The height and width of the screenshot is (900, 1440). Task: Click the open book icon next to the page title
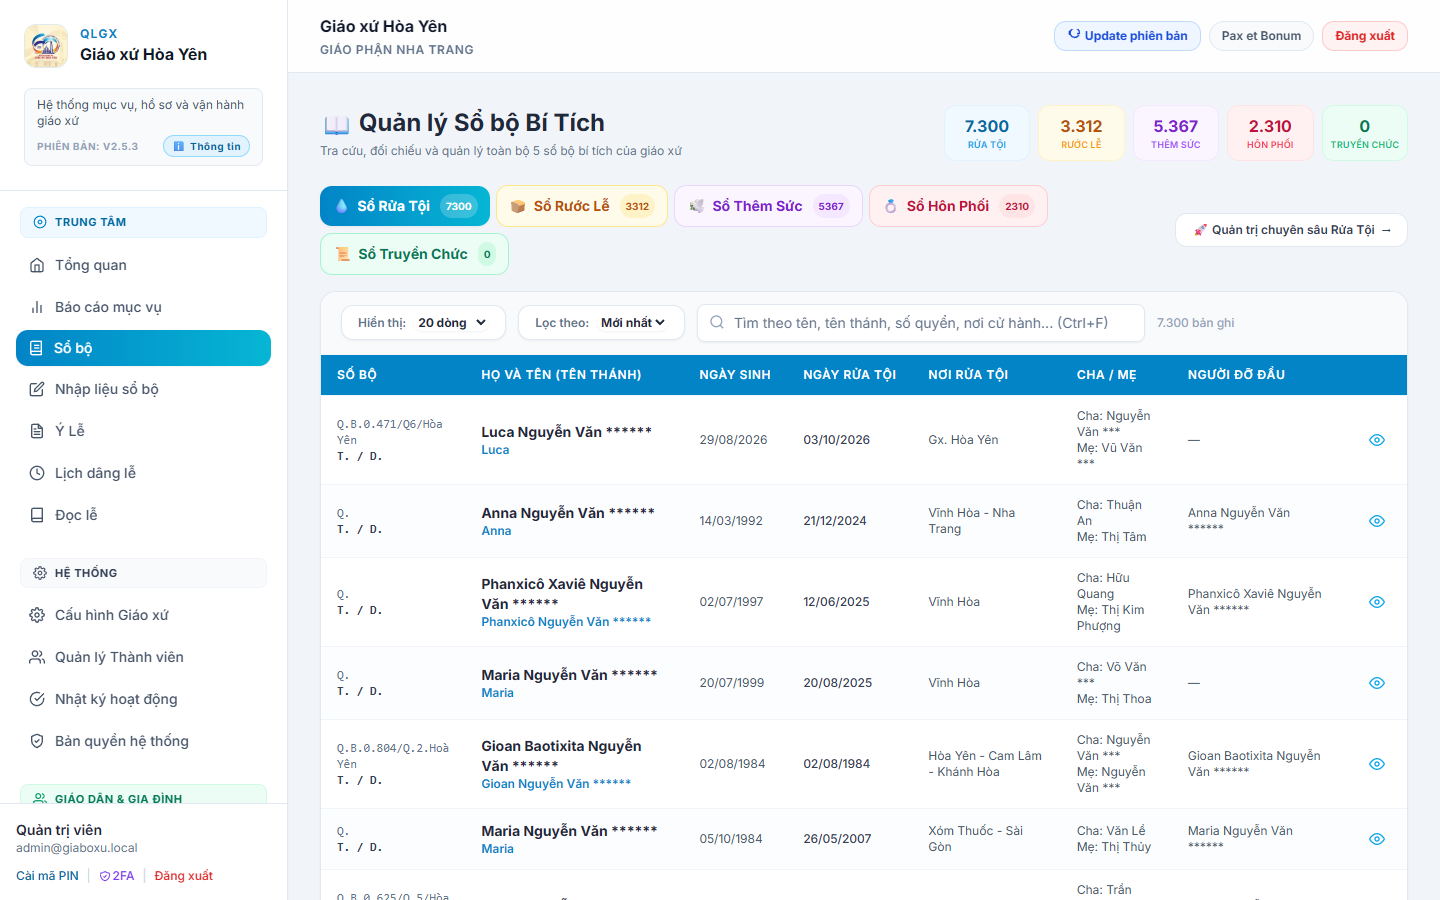coord(336,124)
